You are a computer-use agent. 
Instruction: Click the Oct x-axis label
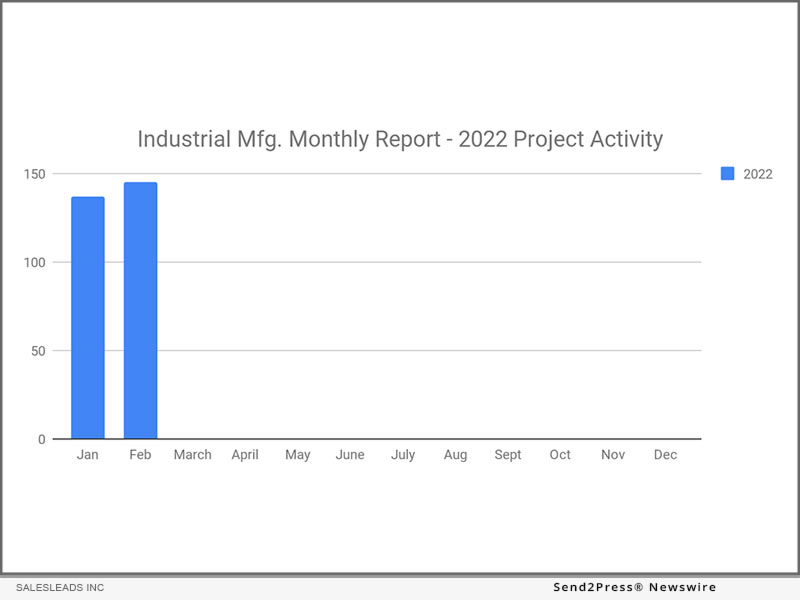(x=560, y=455)
